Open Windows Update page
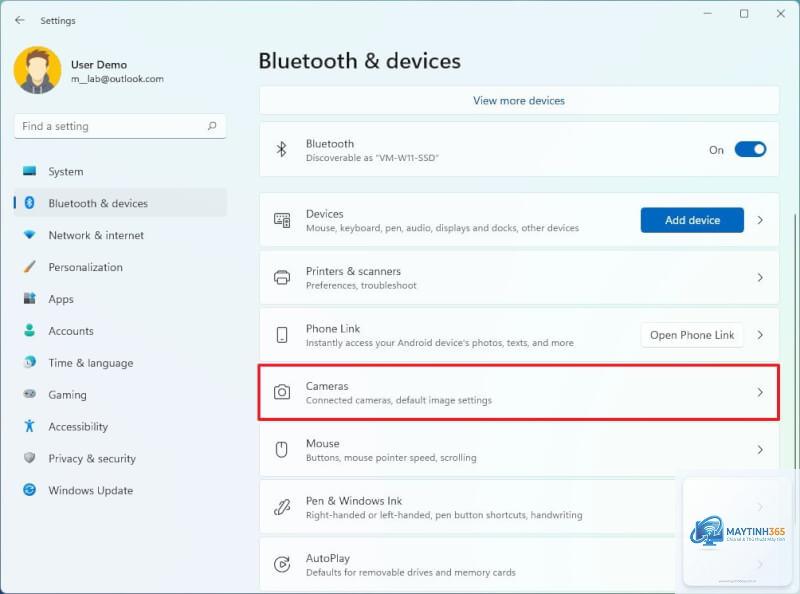The image size is (800, 594). tap(120, 490)
